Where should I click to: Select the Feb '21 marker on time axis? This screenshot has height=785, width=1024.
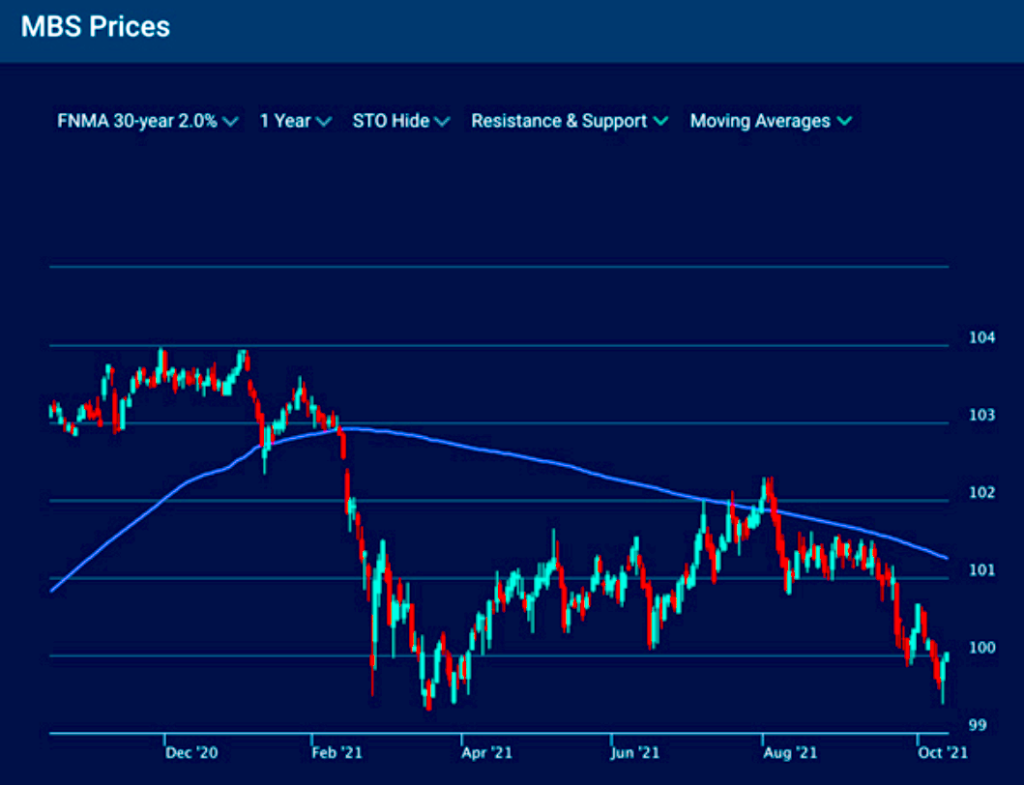pyautogui.click(x=339, y=752)
